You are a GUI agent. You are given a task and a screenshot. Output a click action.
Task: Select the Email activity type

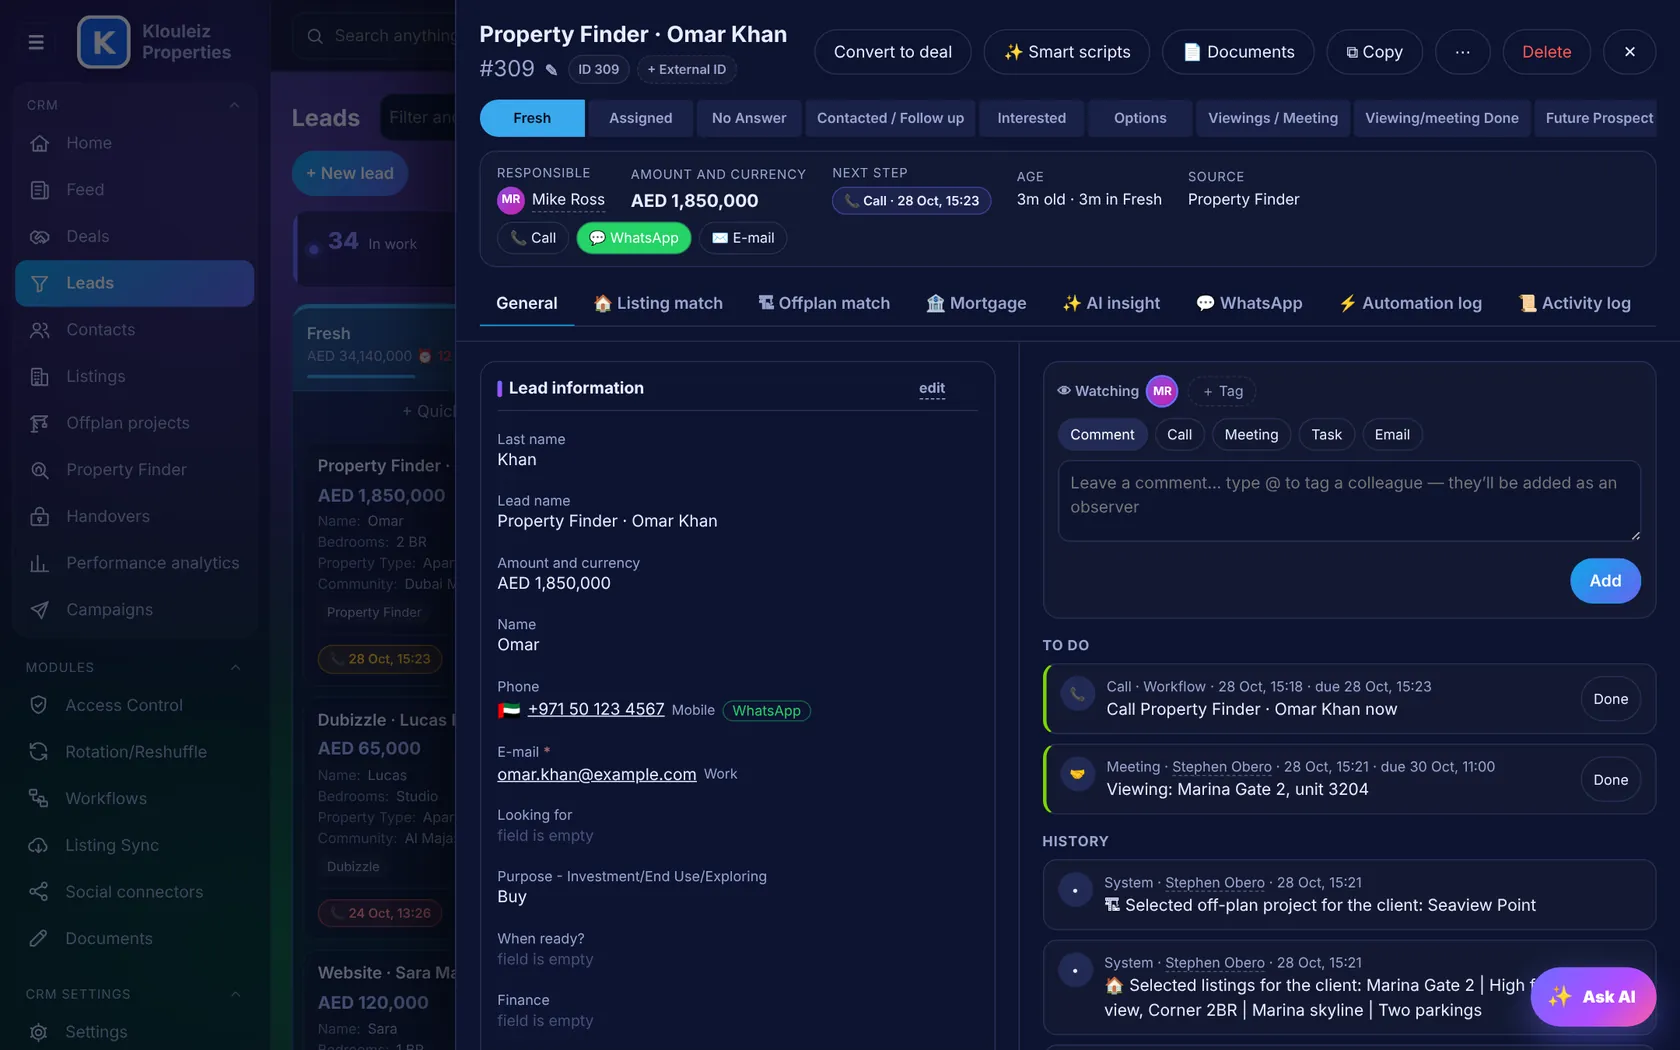click(1392, 435)
